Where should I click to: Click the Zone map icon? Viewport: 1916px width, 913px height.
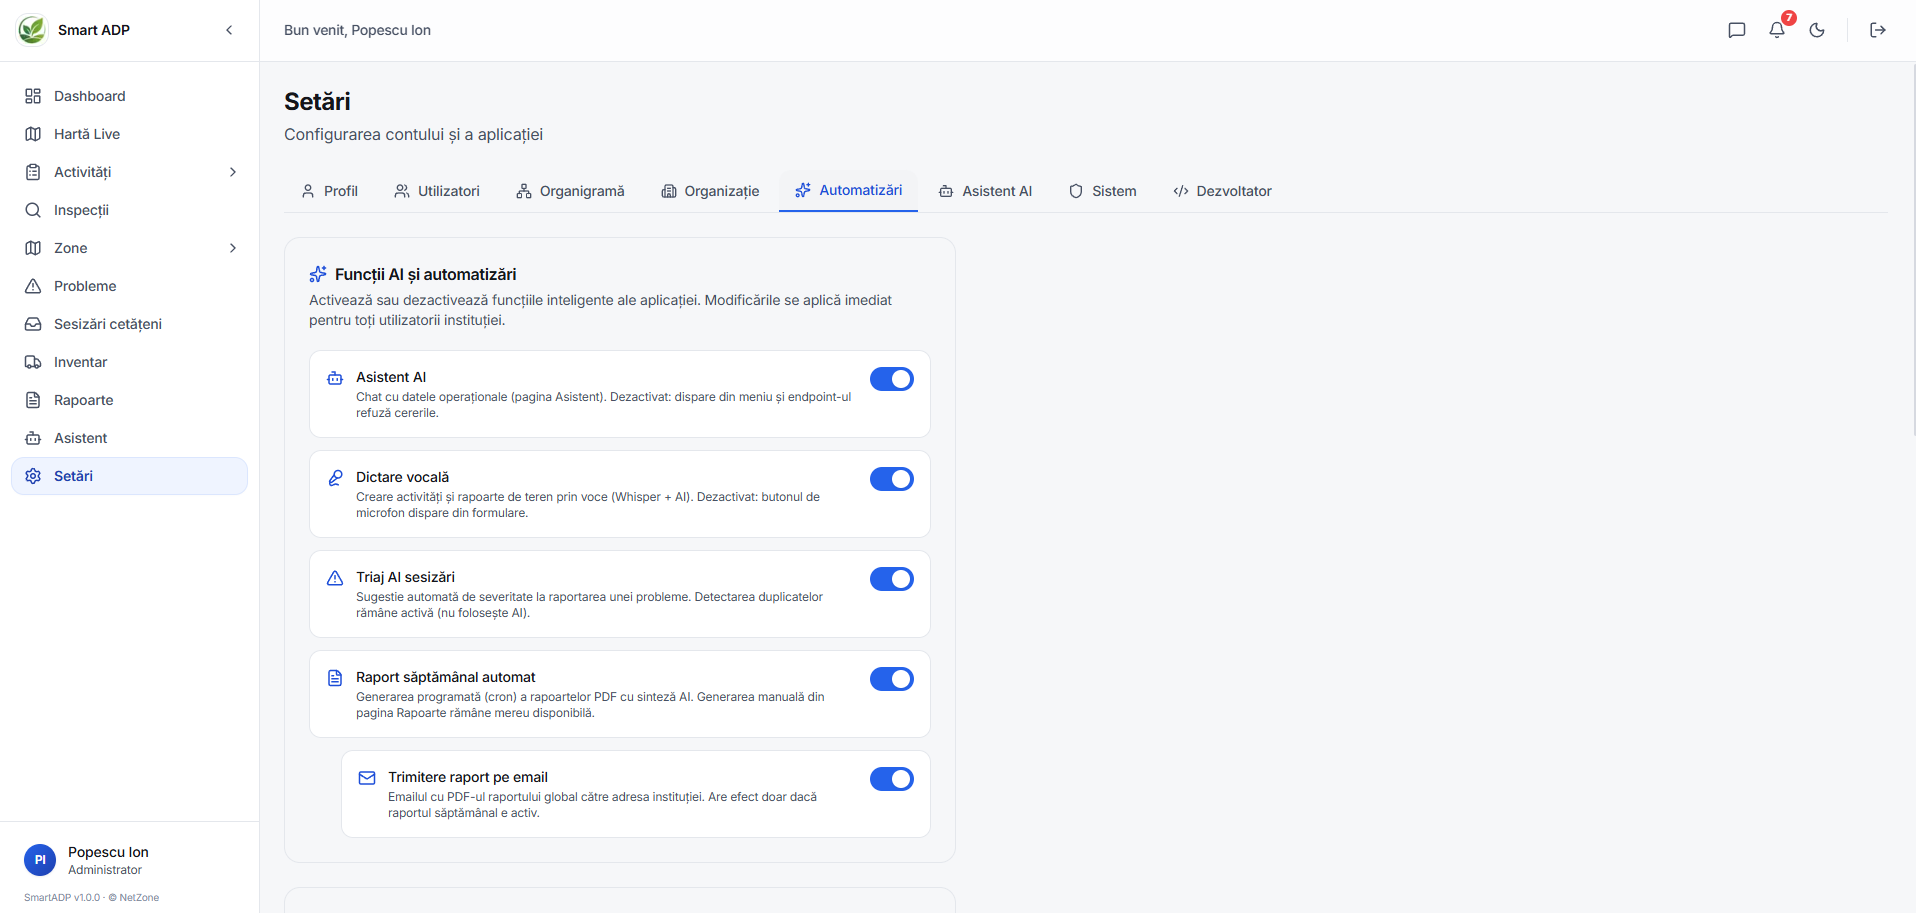(33, 248)
